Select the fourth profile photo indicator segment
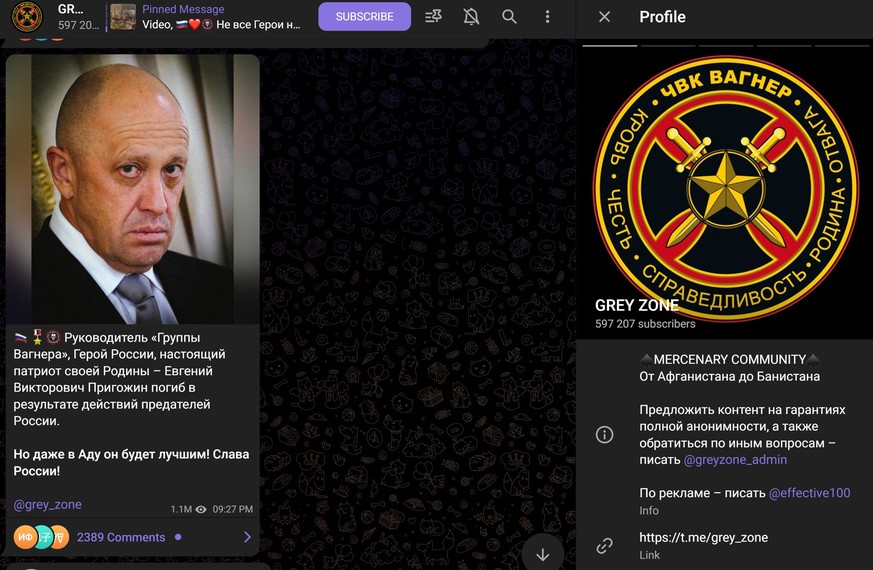The image size is (873, 570). [784, 46]
